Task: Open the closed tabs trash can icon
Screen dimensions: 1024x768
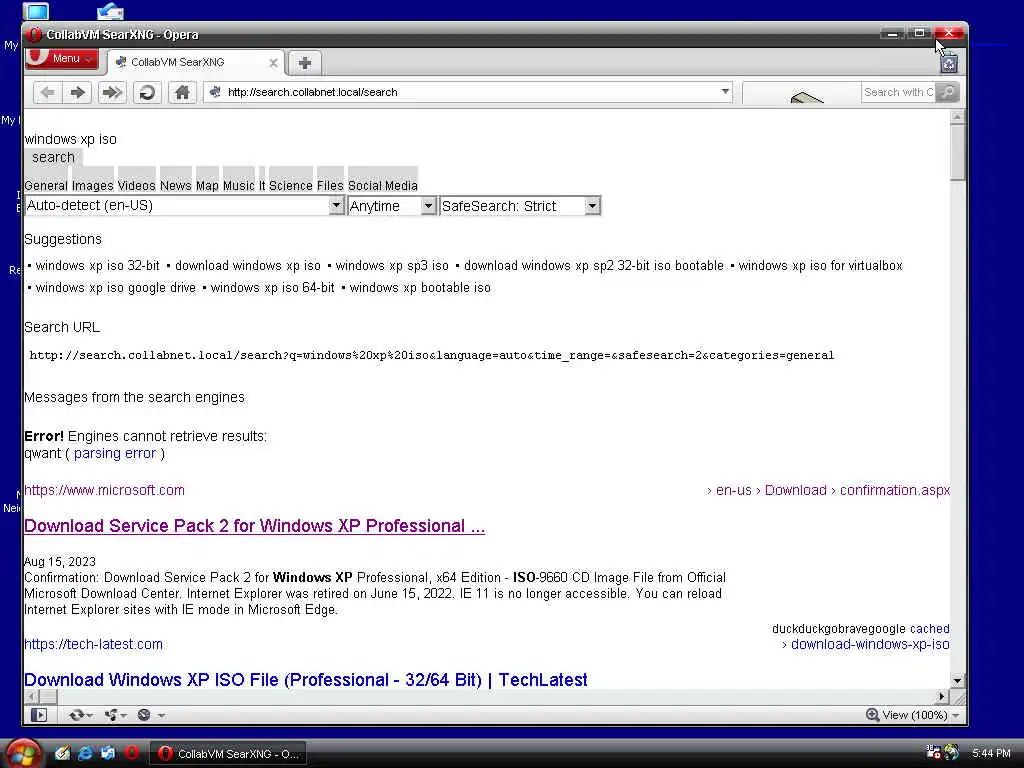Action: (x=949, y=63)
